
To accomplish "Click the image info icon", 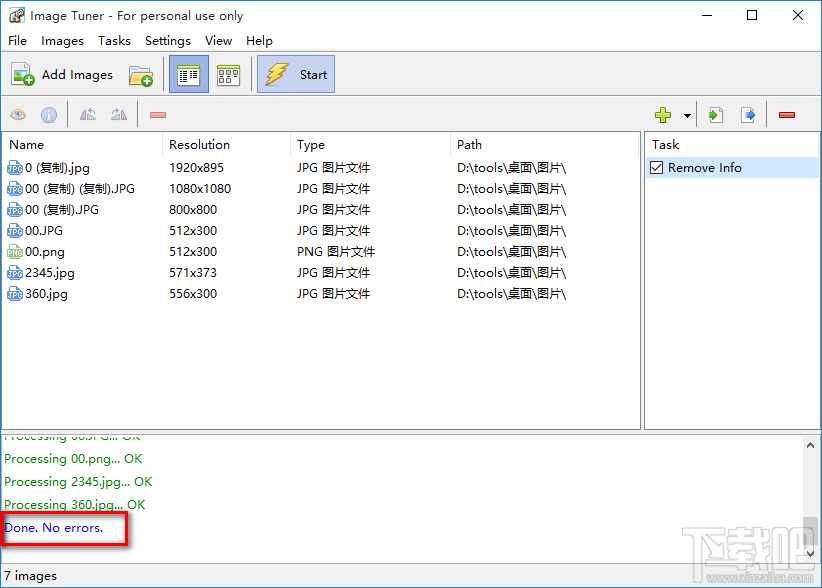I will point(48,115).
